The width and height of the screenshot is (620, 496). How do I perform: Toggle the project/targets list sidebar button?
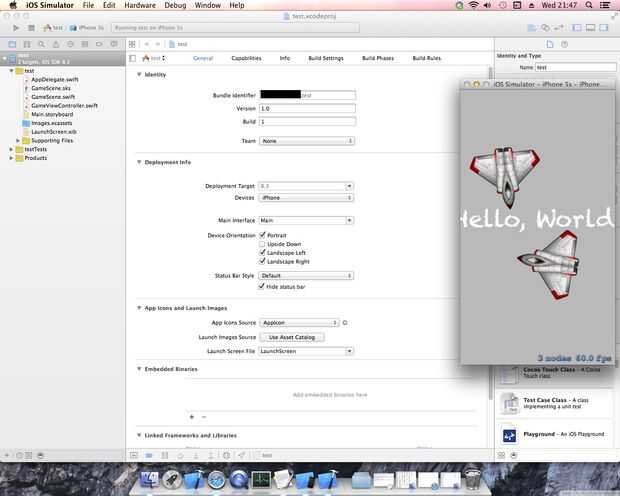pyautogui.click(x=133, y=59)
